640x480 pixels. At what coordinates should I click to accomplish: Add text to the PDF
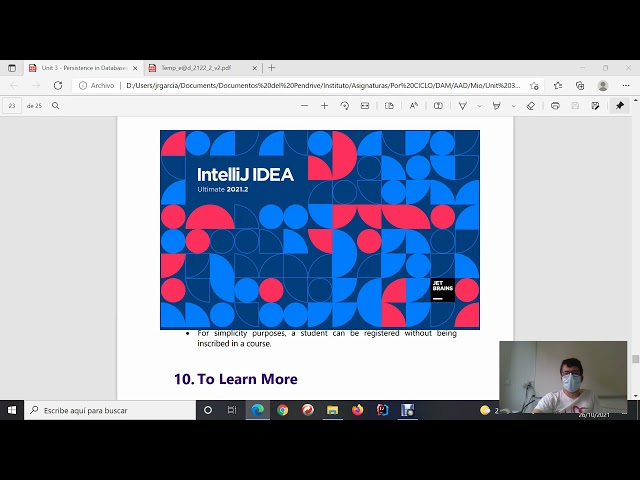pyautogui.click(x=438, y=106)
